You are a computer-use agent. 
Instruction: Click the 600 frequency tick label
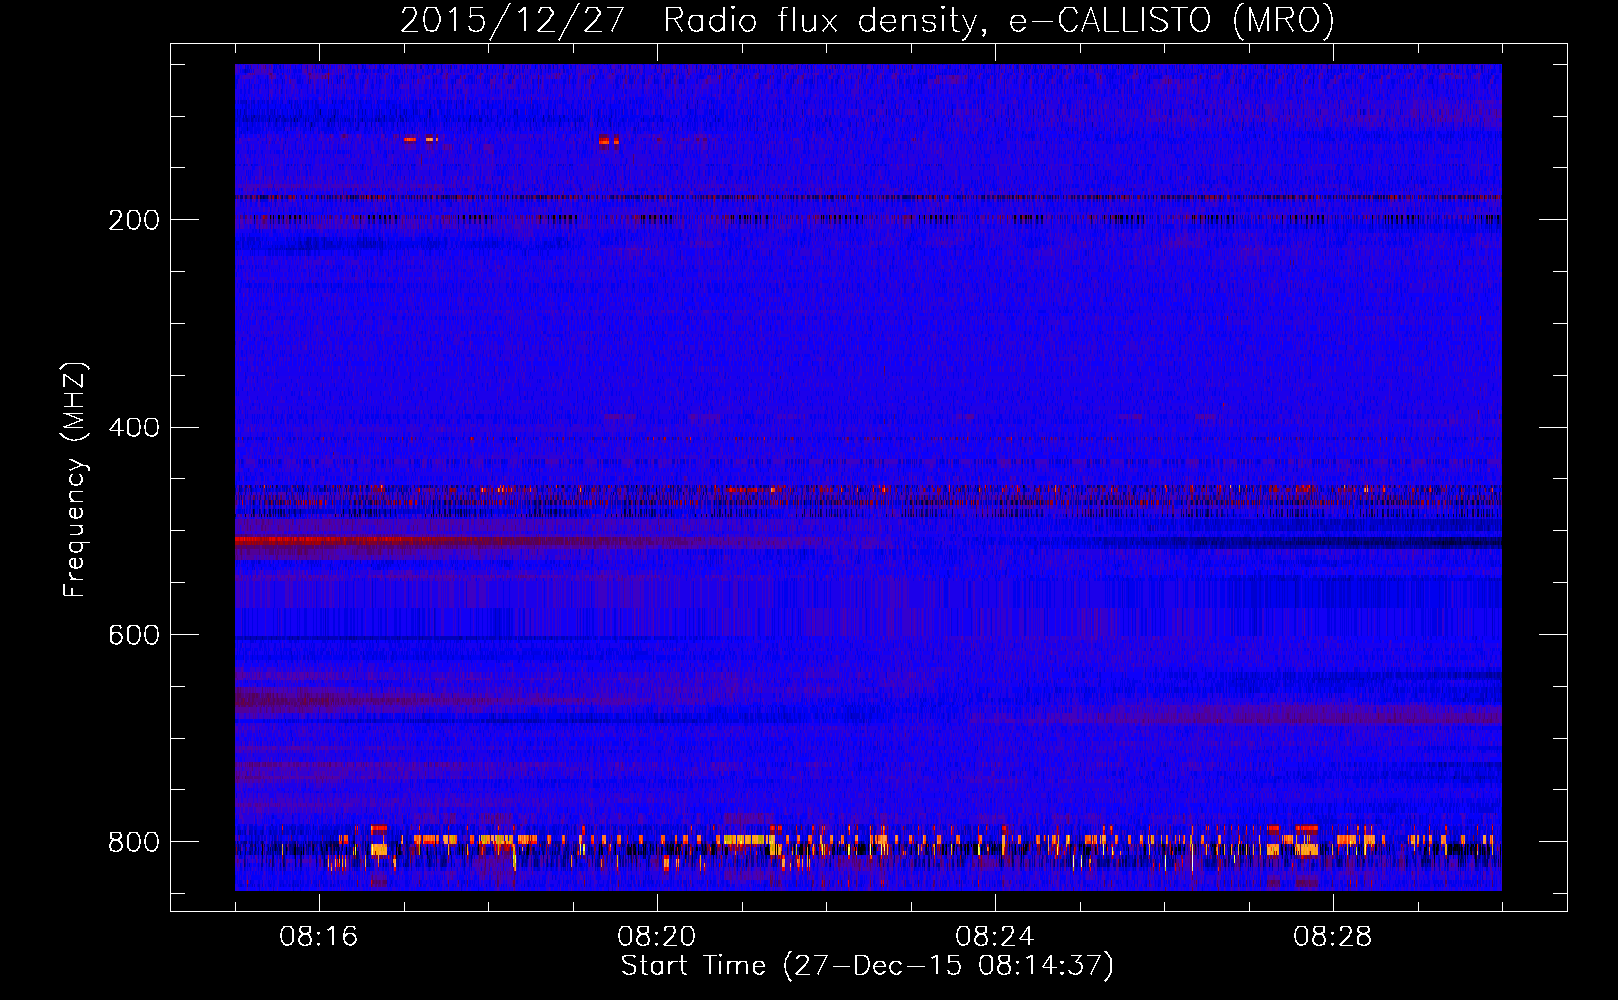[134, 636]
